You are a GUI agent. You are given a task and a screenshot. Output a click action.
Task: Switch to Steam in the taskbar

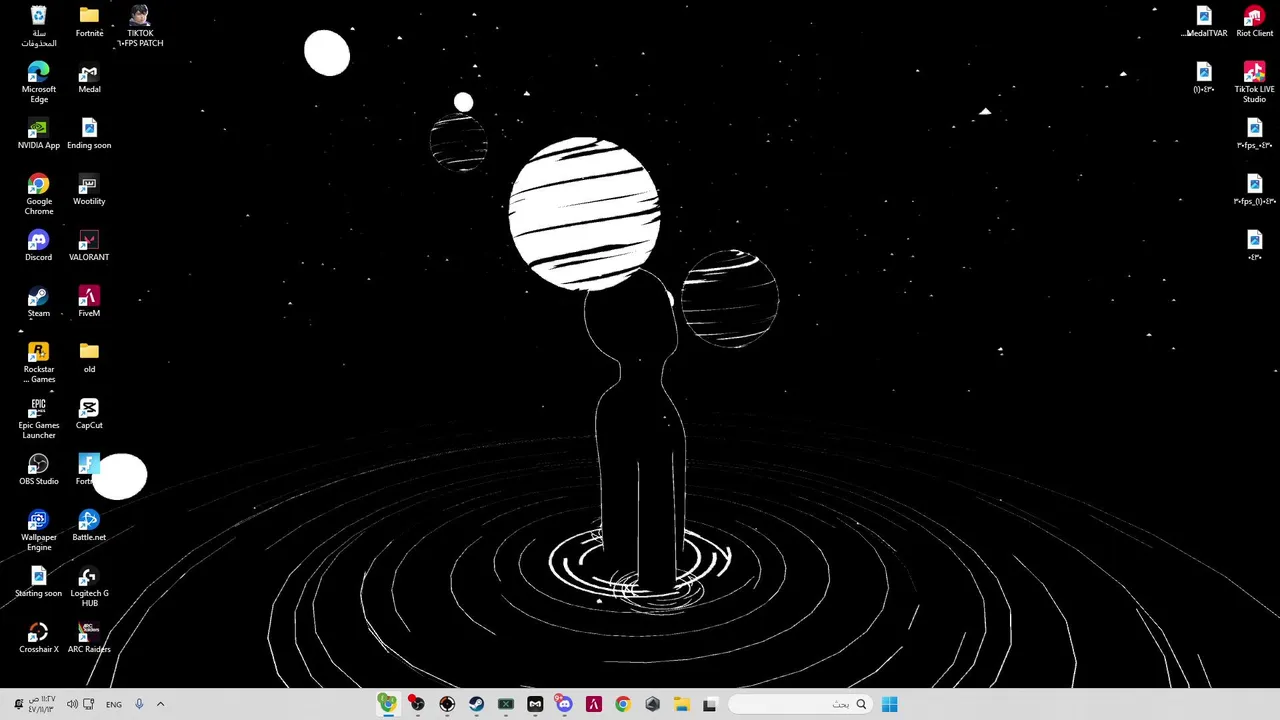point(476,704)
